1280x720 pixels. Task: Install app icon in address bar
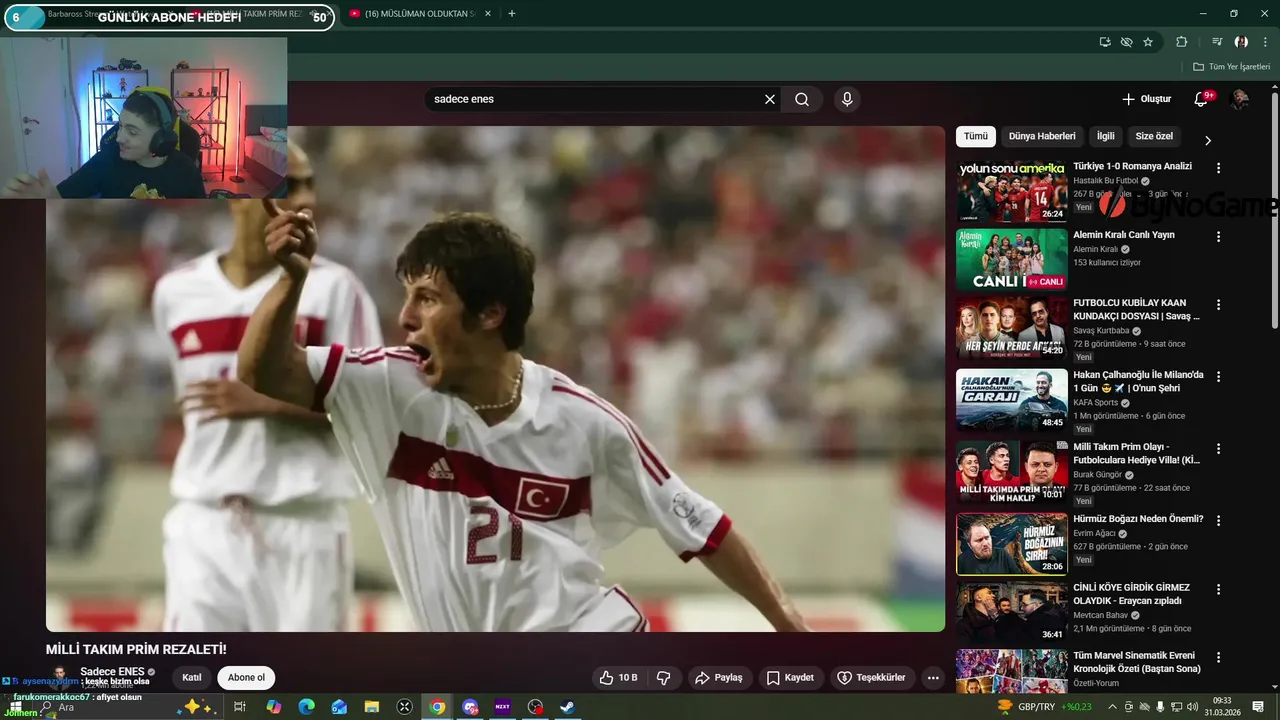click(1105, 42)
